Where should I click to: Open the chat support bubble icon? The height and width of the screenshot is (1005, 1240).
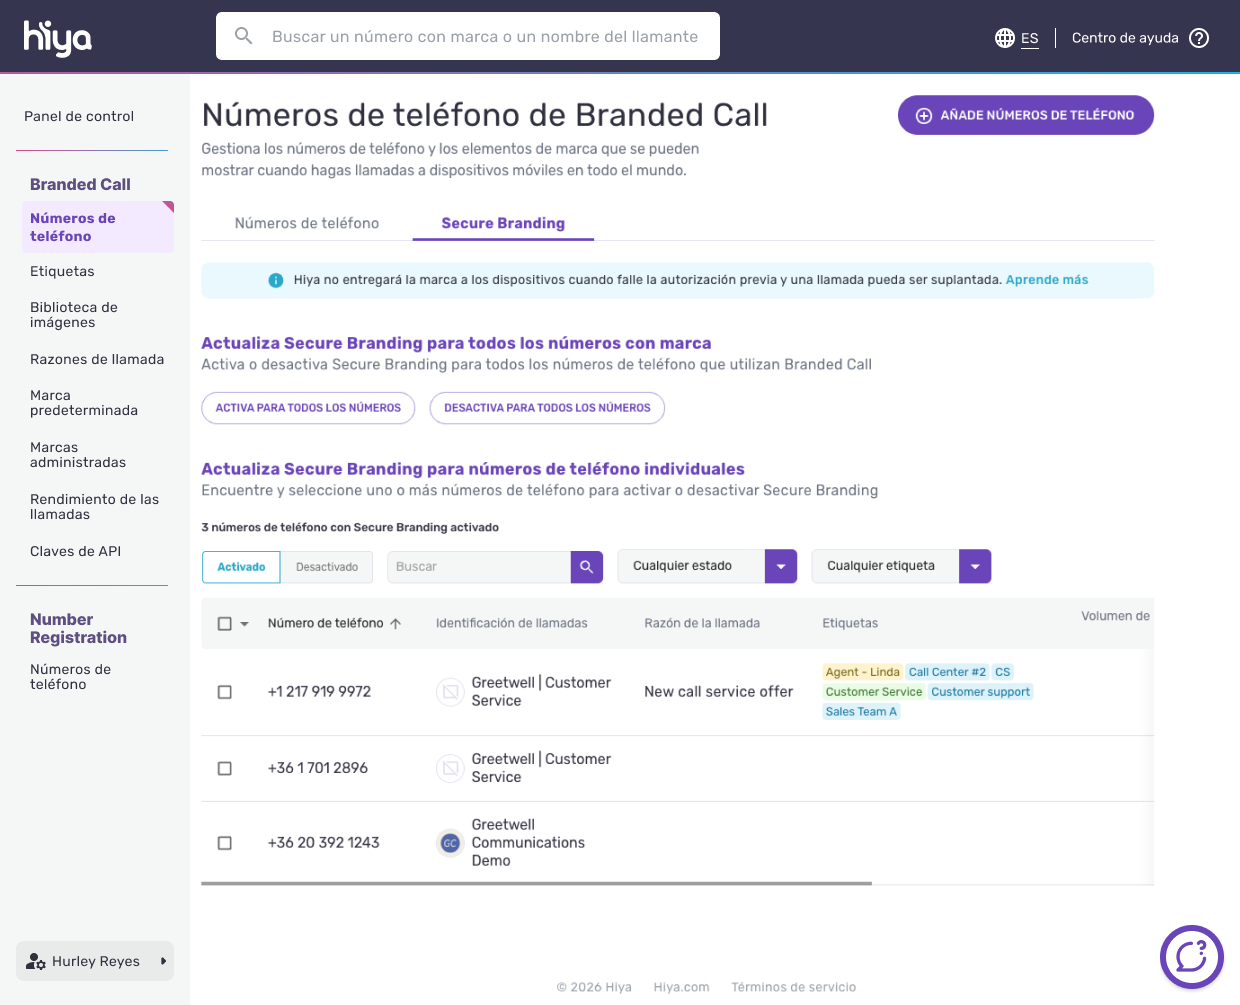(1191, 957)
